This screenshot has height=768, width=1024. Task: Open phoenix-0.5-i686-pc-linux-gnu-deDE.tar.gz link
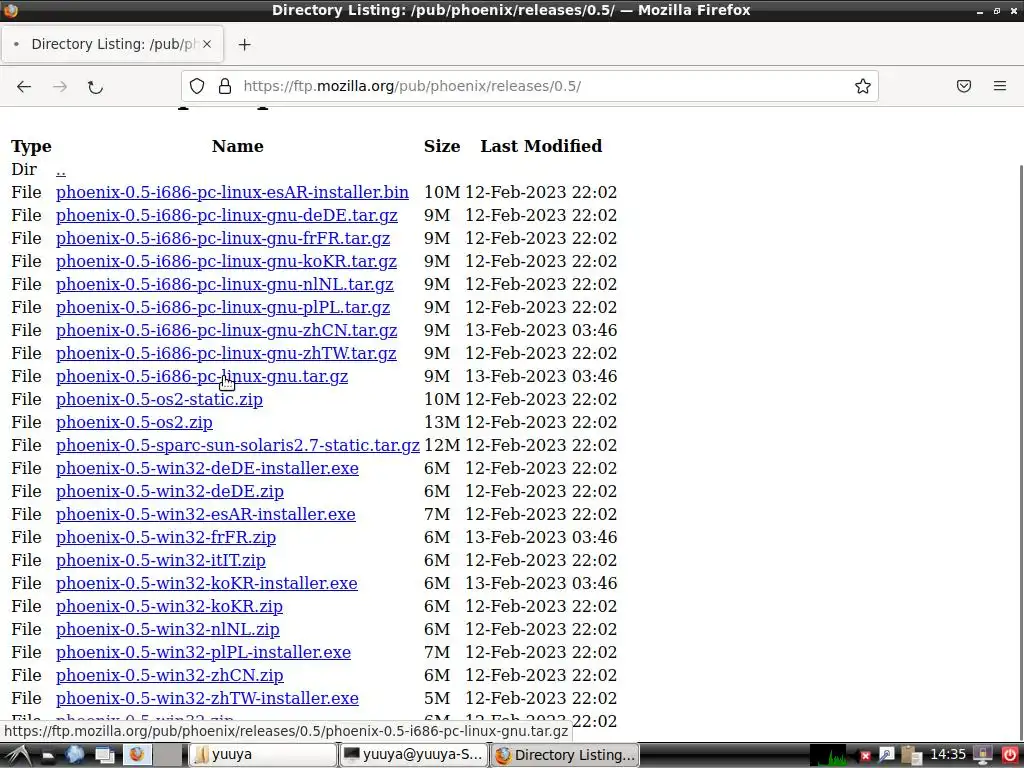[227, 216]
